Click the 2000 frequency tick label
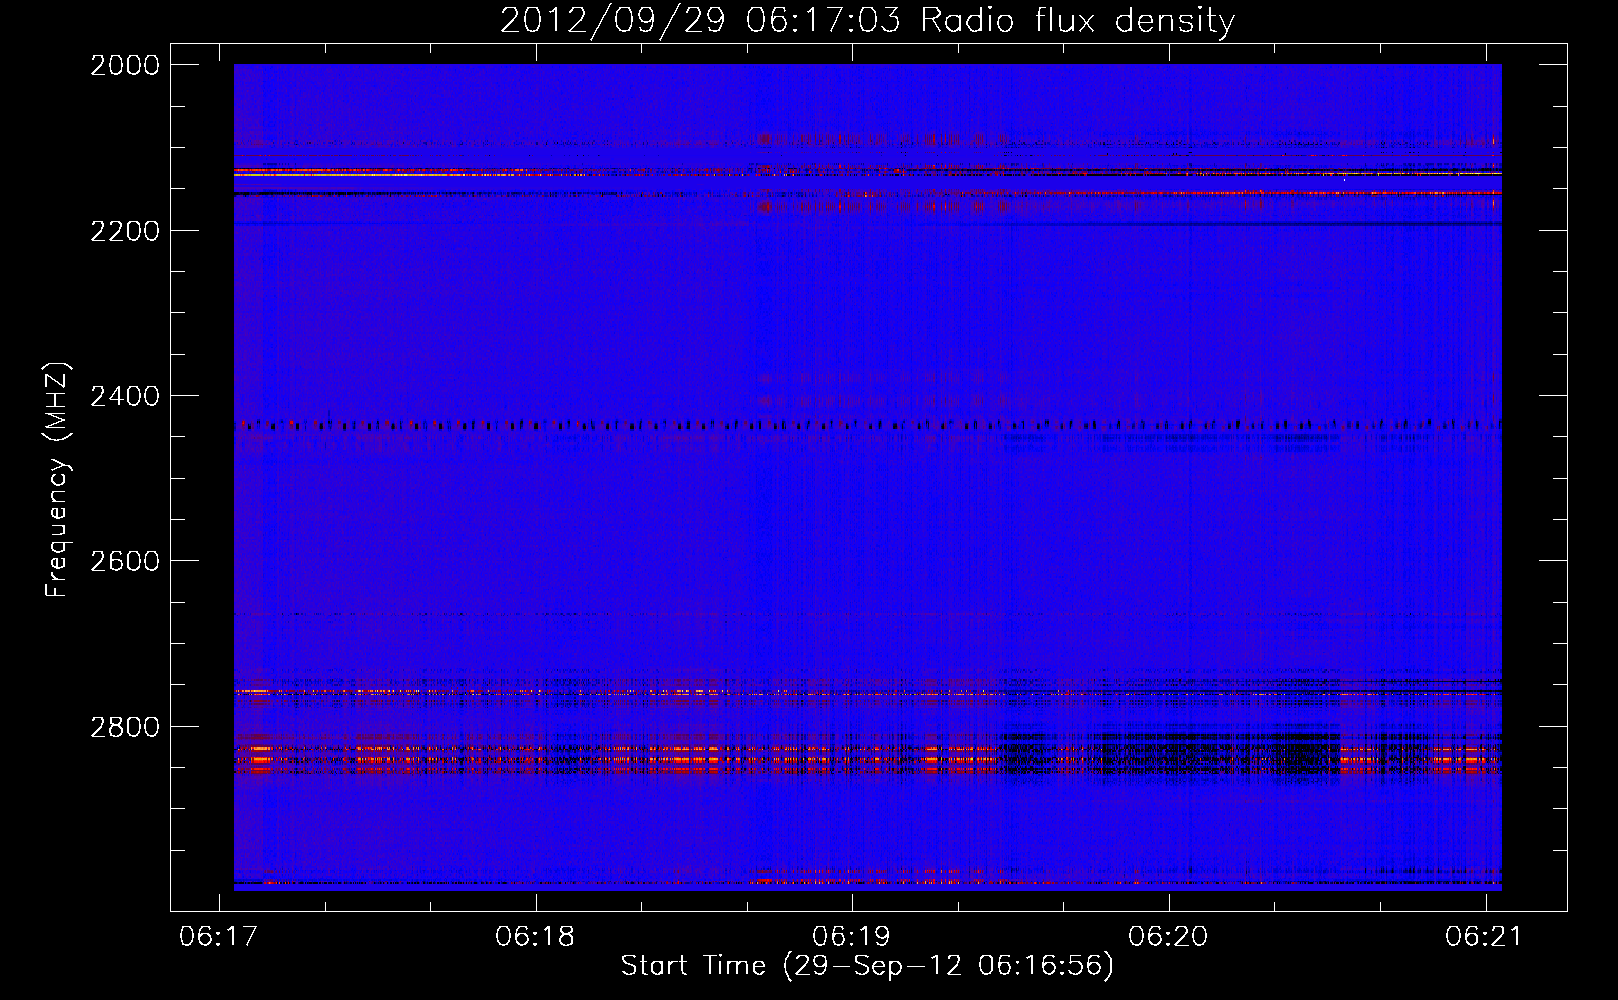The height and width of the screenshot is (1000, 1618). (125, 65)
